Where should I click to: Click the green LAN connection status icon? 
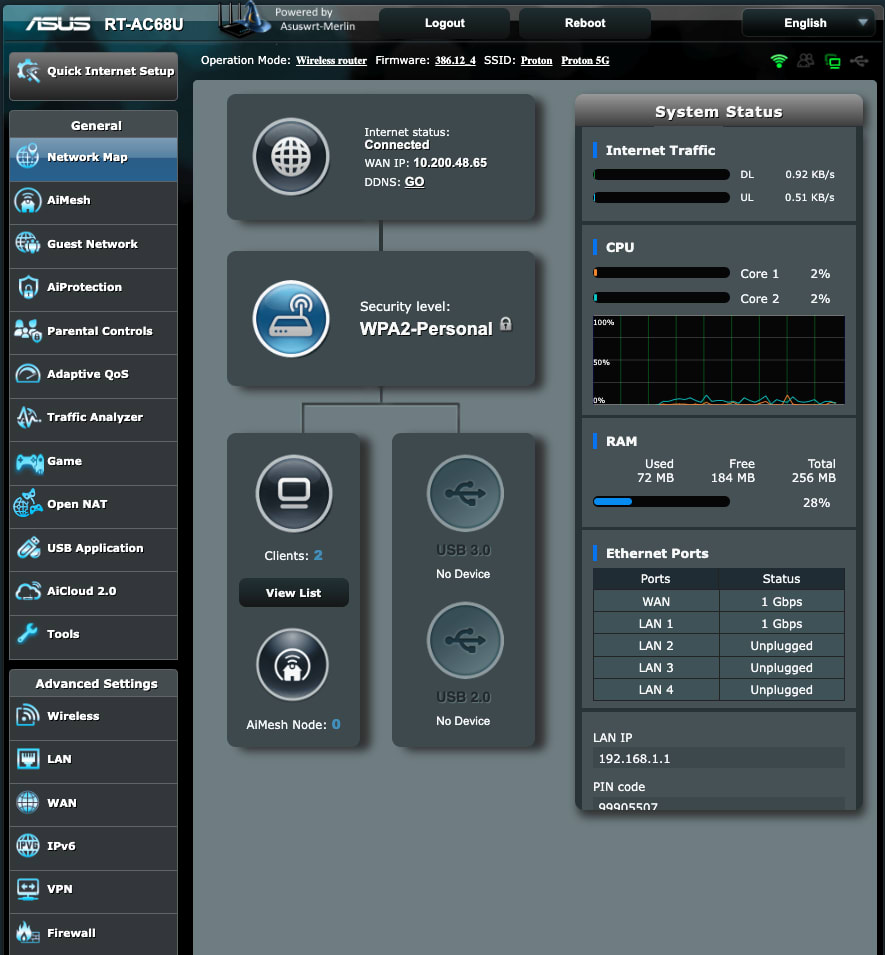[x=832, y=61]
